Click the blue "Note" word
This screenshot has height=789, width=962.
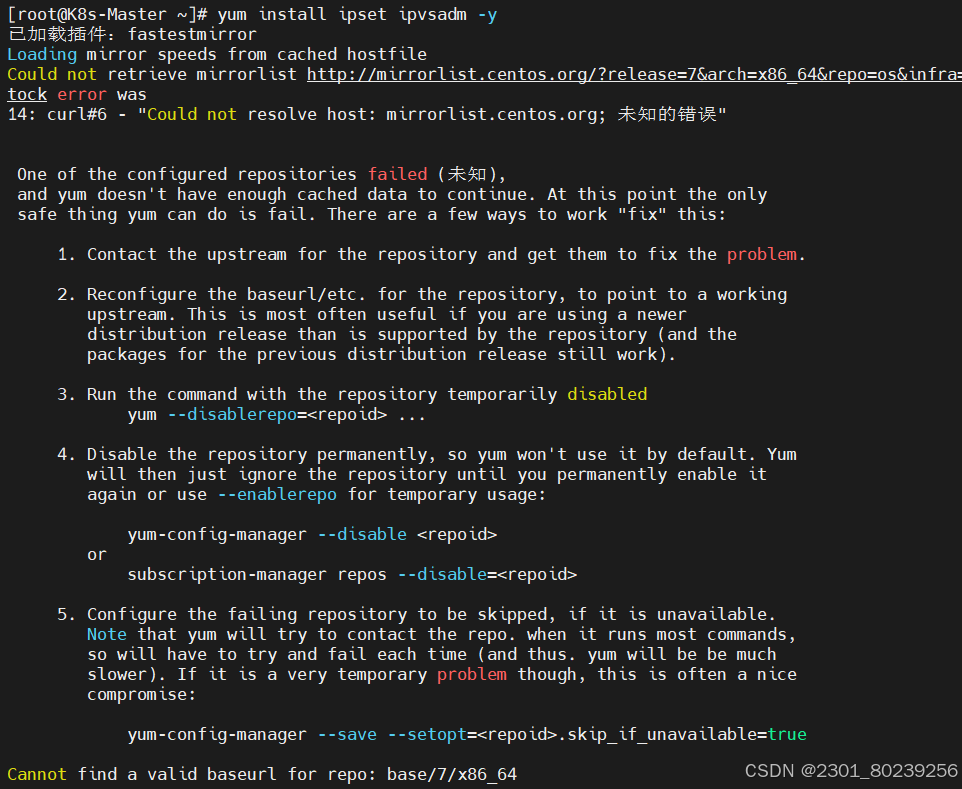(107, 634)
